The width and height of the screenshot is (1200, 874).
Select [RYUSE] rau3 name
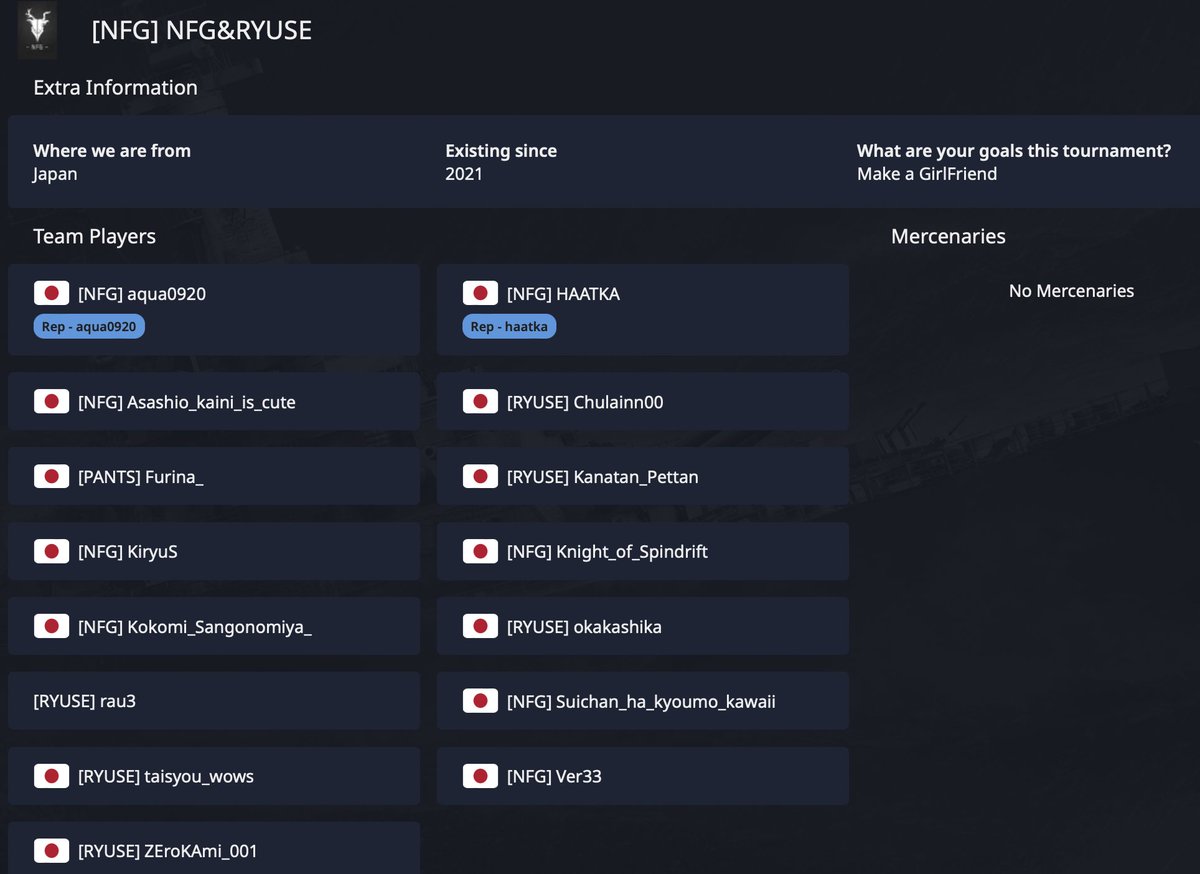[85, 701]
